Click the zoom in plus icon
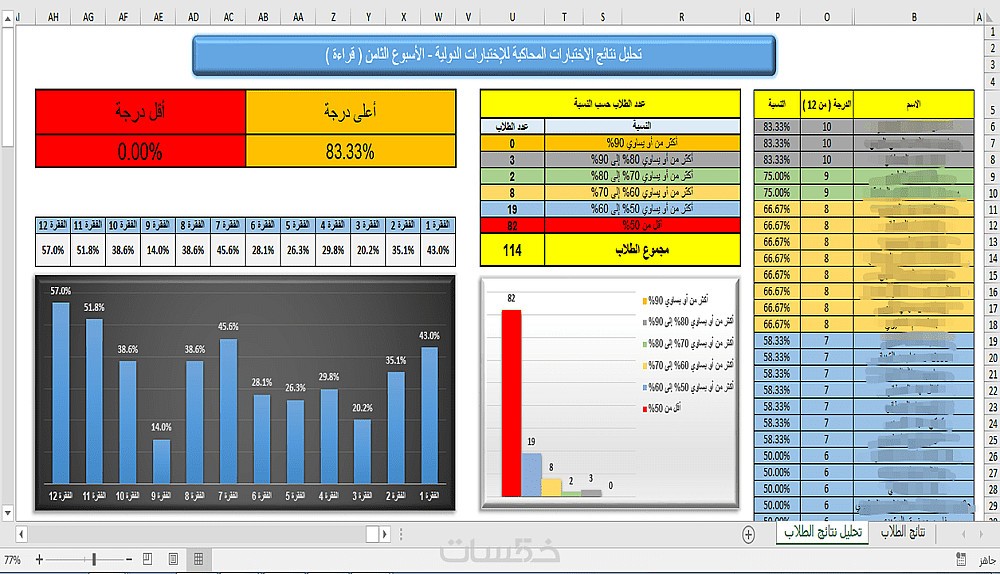The width and height of the screenshot is (1000, 574). (x=40, y=559)
